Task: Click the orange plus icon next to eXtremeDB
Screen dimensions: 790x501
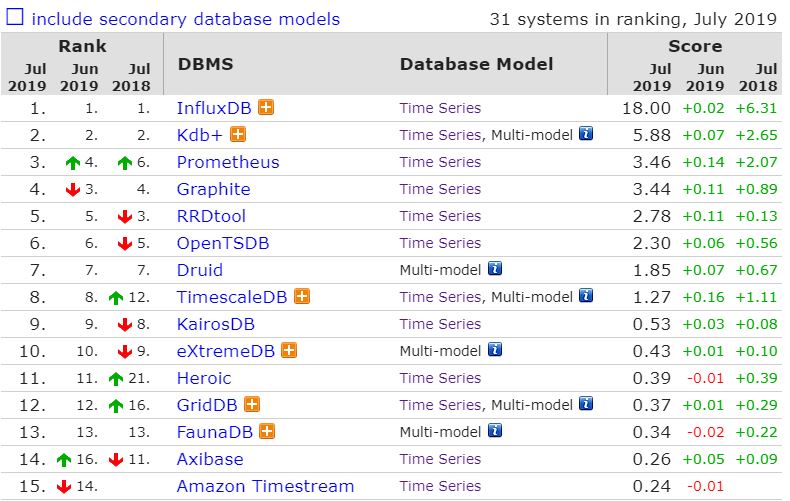Action: point(289,350)
